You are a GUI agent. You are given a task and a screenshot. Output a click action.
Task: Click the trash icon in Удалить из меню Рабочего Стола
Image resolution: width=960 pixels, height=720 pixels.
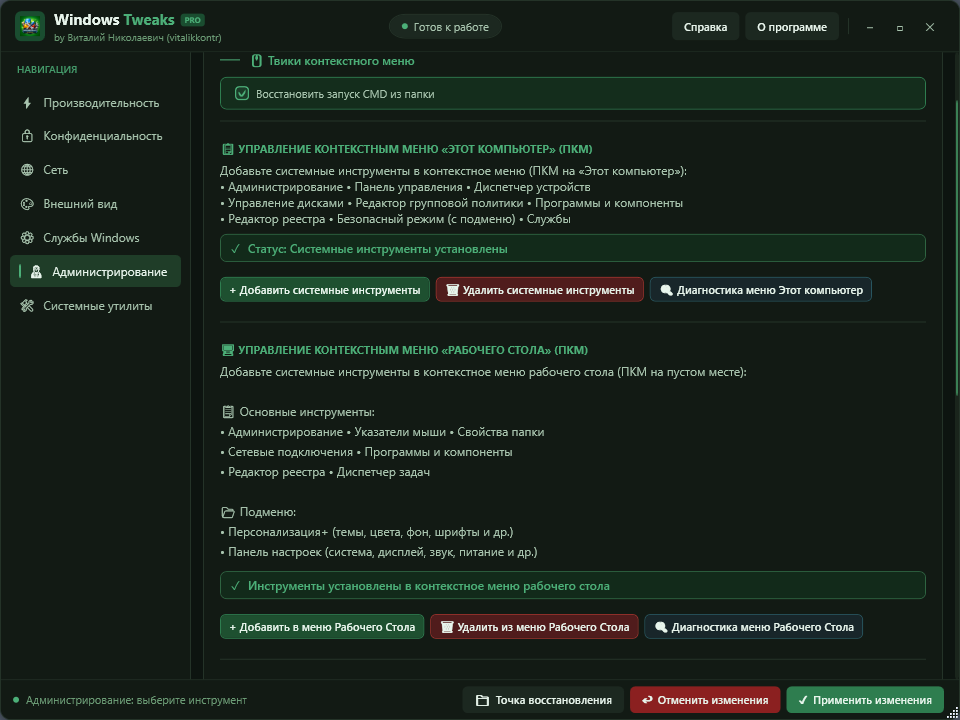(447, 627)
